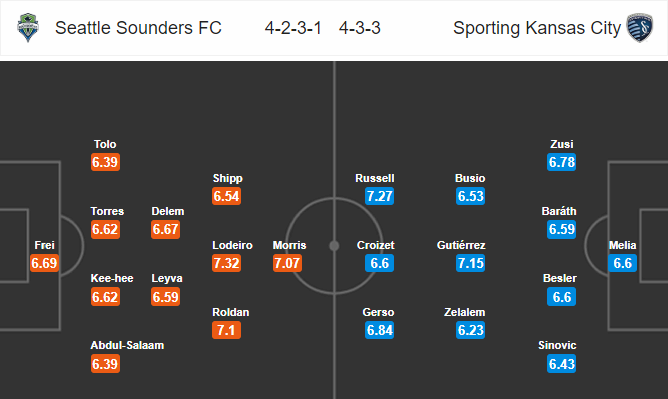
Task: Select the 4-2-3-1 formation label
Action: pyautogui.click(x=293, y=28)
